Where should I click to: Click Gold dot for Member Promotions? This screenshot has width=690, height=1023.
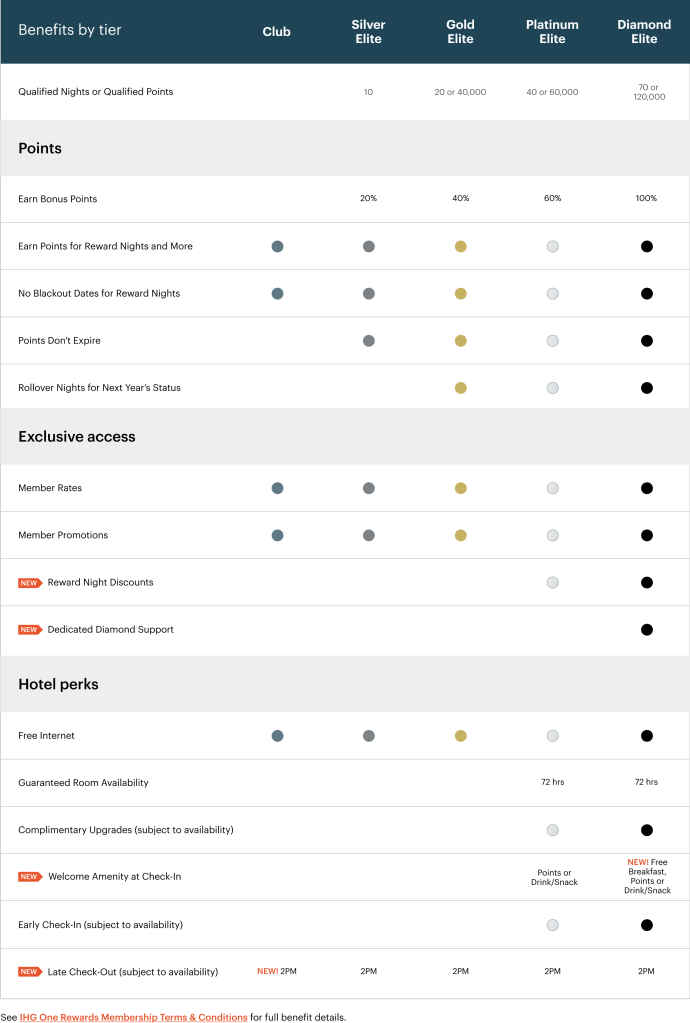(460, 535)
